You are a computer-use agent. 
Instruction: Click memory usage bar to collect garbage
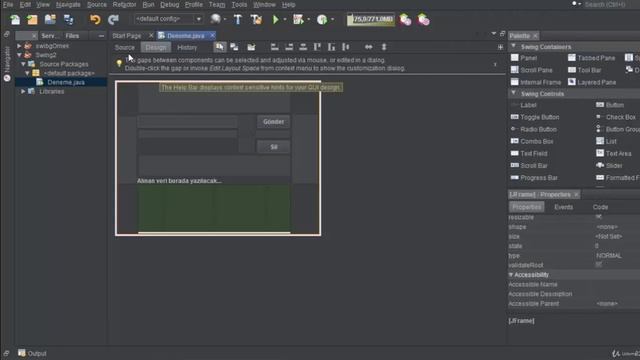(x=371, y=19)
